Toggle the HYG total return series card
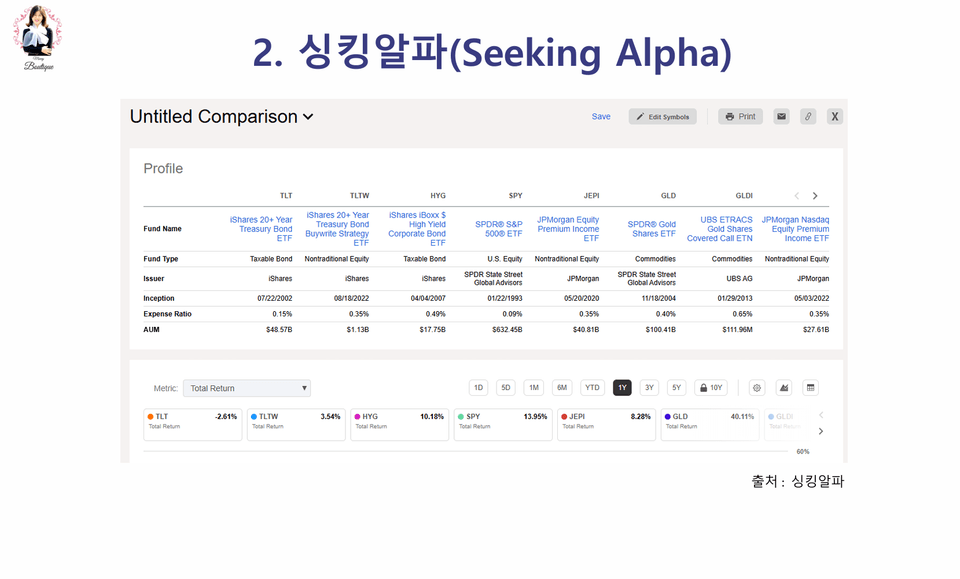 pyautogui.click(x=400, y=424)
